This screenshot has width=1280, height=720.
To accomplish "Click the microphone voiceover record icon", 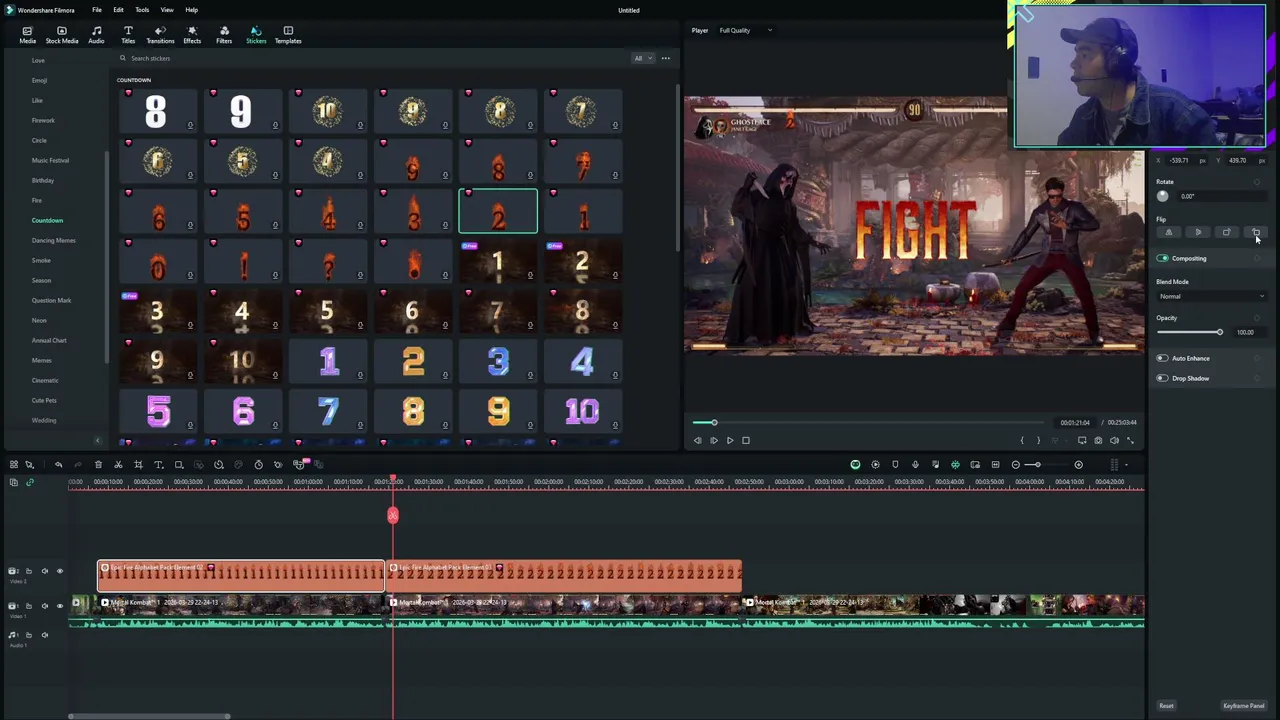I will 915,464.
